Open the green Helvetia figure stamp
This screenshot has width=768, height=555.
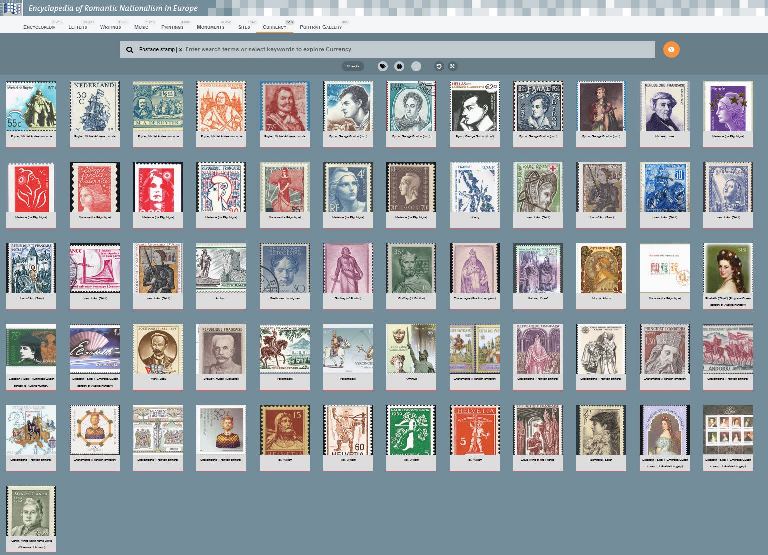point(411,430)
